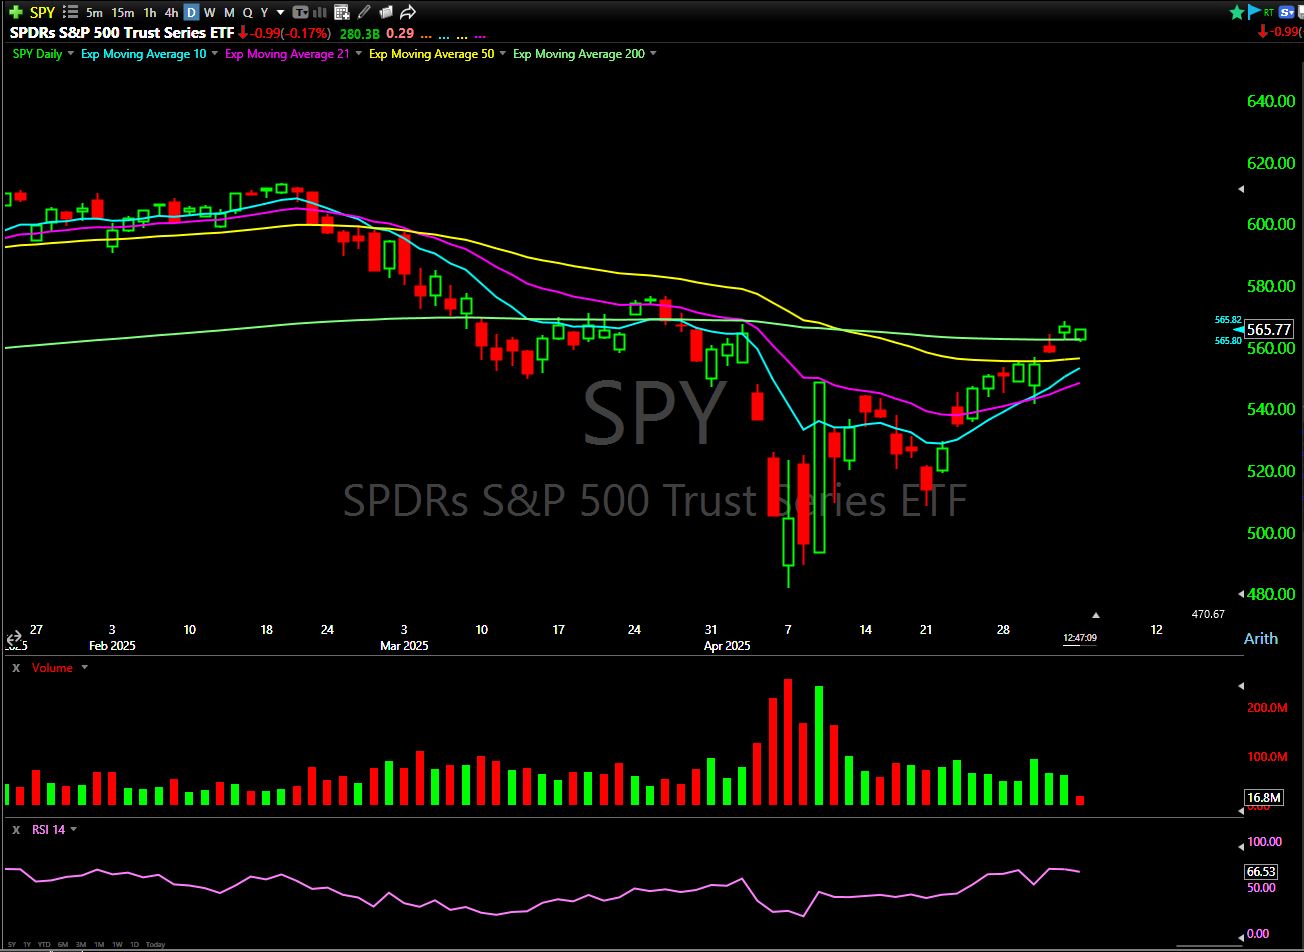Set the range to 1M
The height and width of the screenshot is (952, 1304).
pyautogui.click(x=98, y=944)
